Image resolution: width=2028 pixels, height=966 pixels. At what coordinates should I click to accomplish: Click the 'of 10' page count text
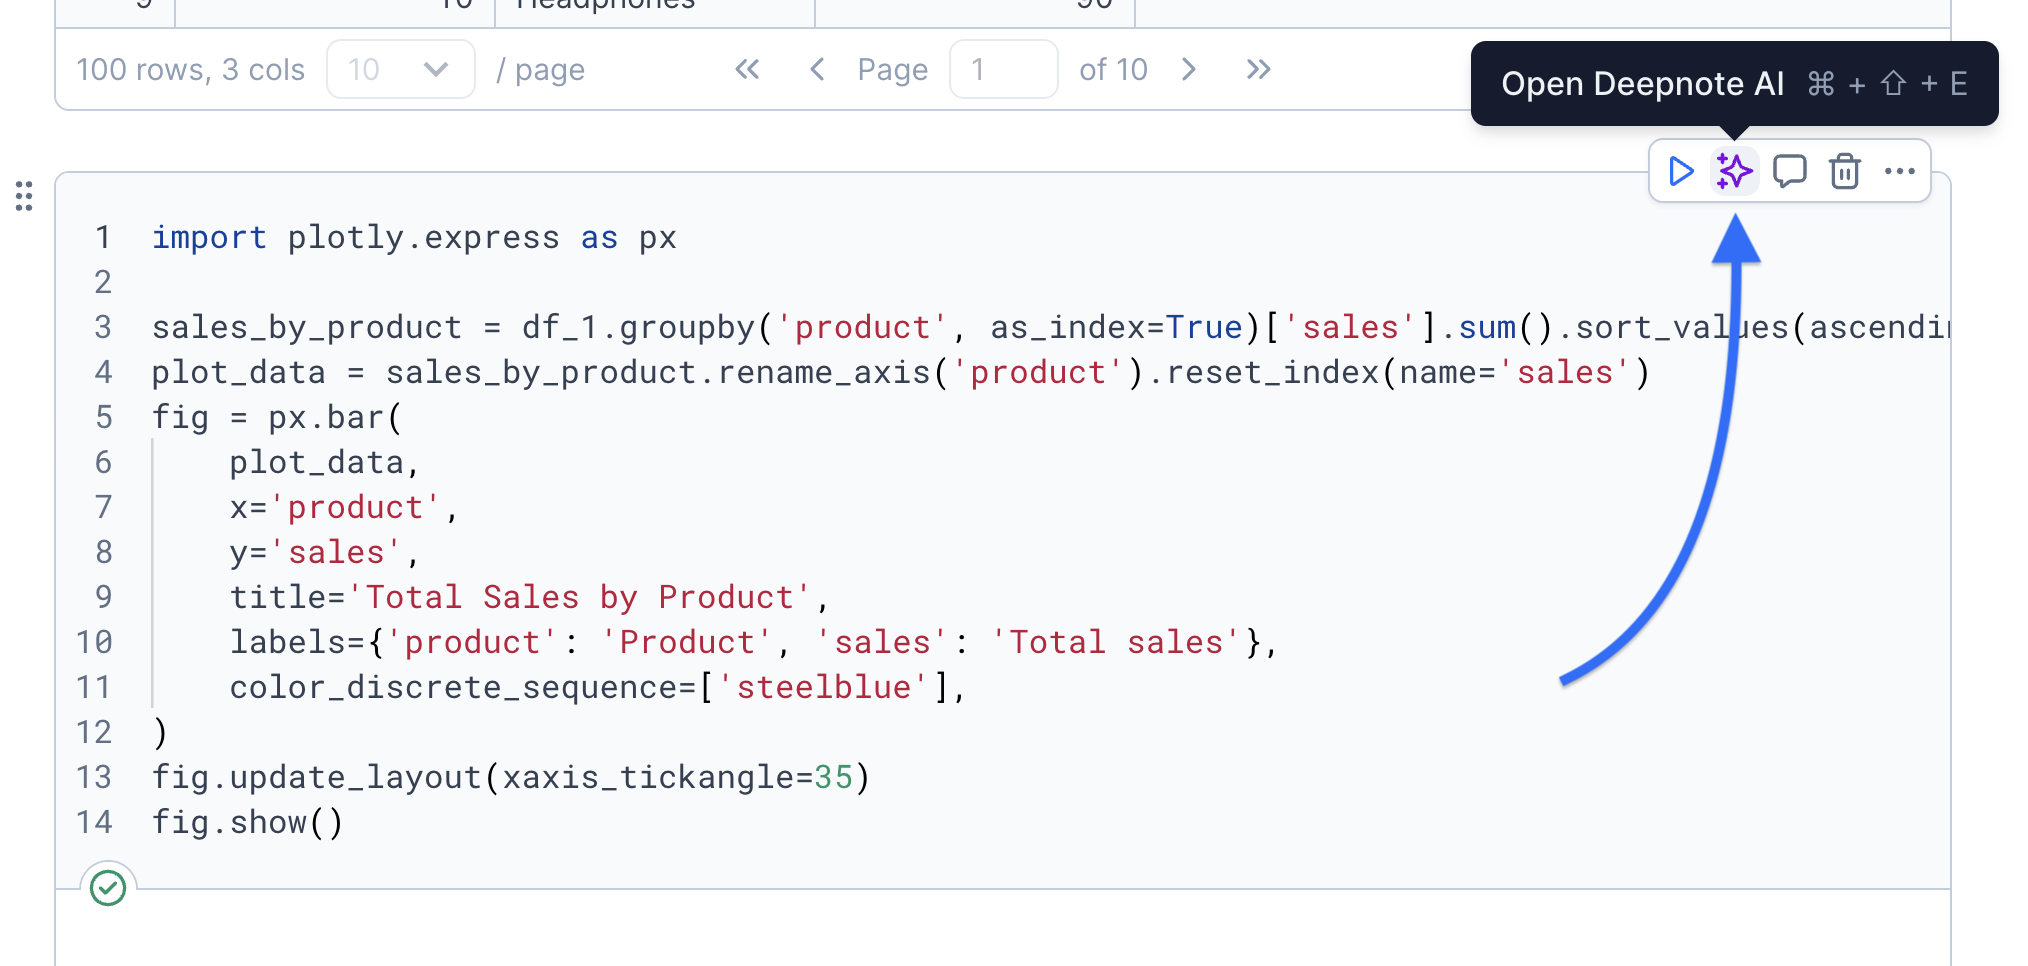pyautogui.click(x=1113, y=69)
